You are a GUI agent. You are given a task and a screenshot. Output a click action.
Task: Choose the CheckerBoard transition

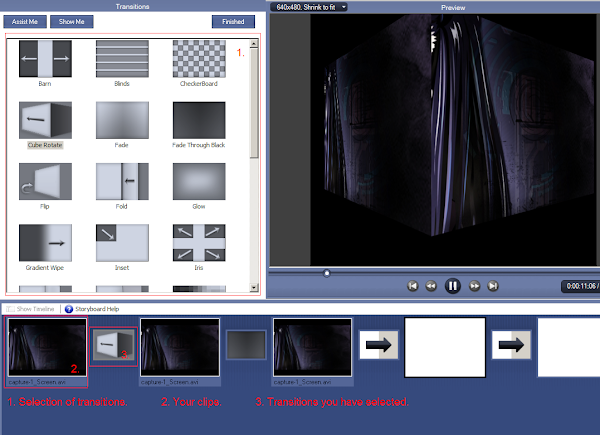tap(199, 59)
